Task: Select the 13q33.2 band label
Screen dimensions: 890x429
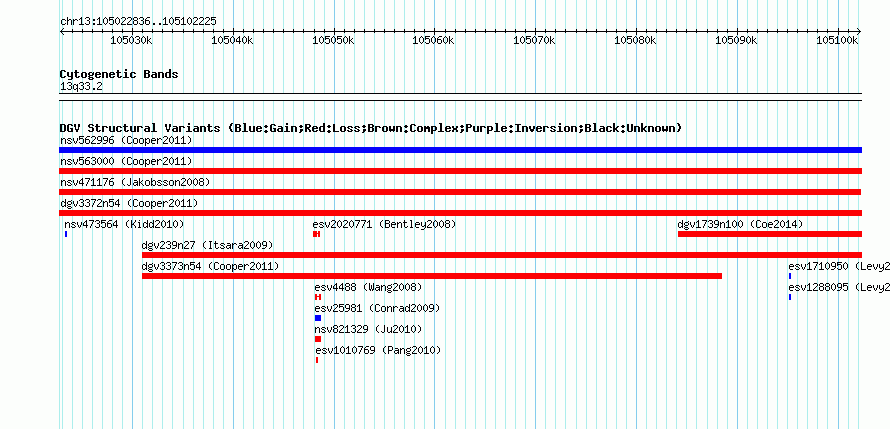Action: click(x=81, y=87)
